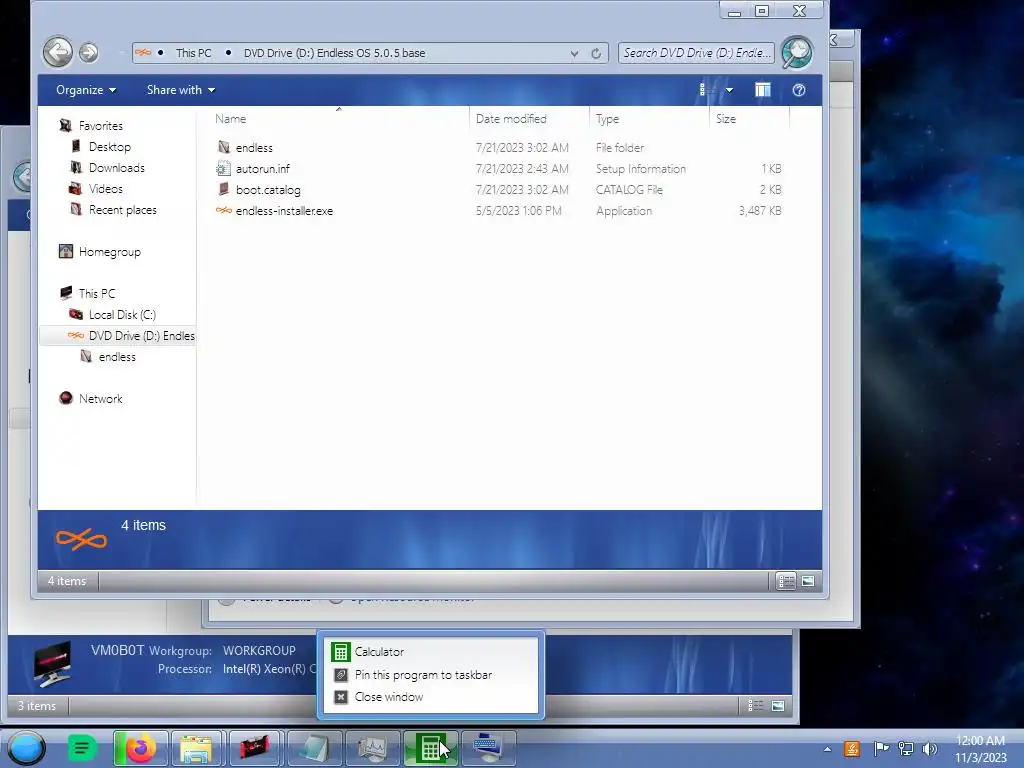This screenshot has width=1024, height=768.
Task: Click the CATALOG File type cell
Action: click(629, 189)
